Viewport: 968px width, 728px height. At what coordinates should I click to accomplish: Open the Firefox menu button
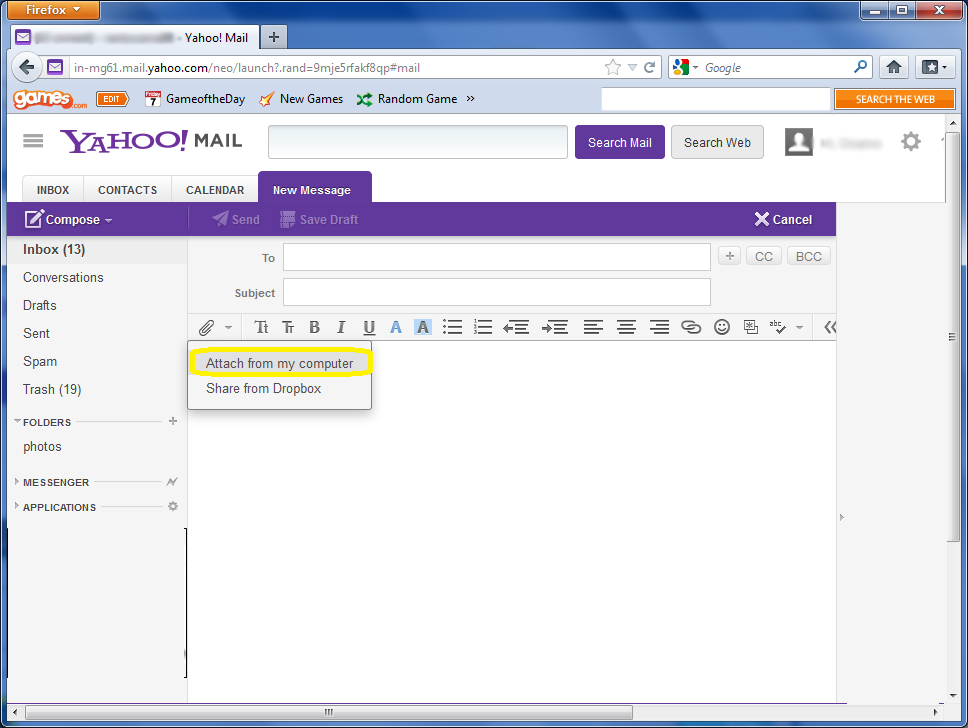pyautogui.click(x=54, y=10)
